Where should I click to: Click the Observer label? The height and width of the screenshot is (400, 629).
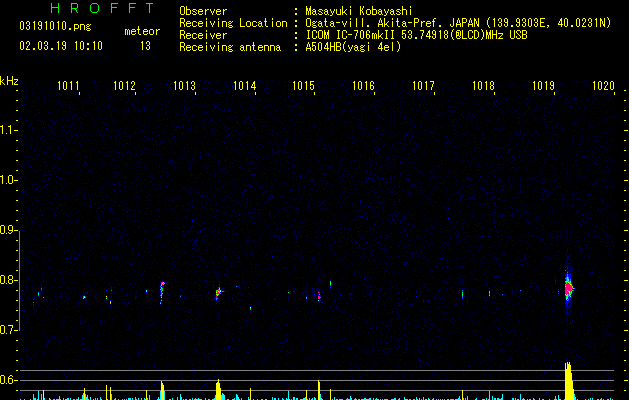(203, 11)
